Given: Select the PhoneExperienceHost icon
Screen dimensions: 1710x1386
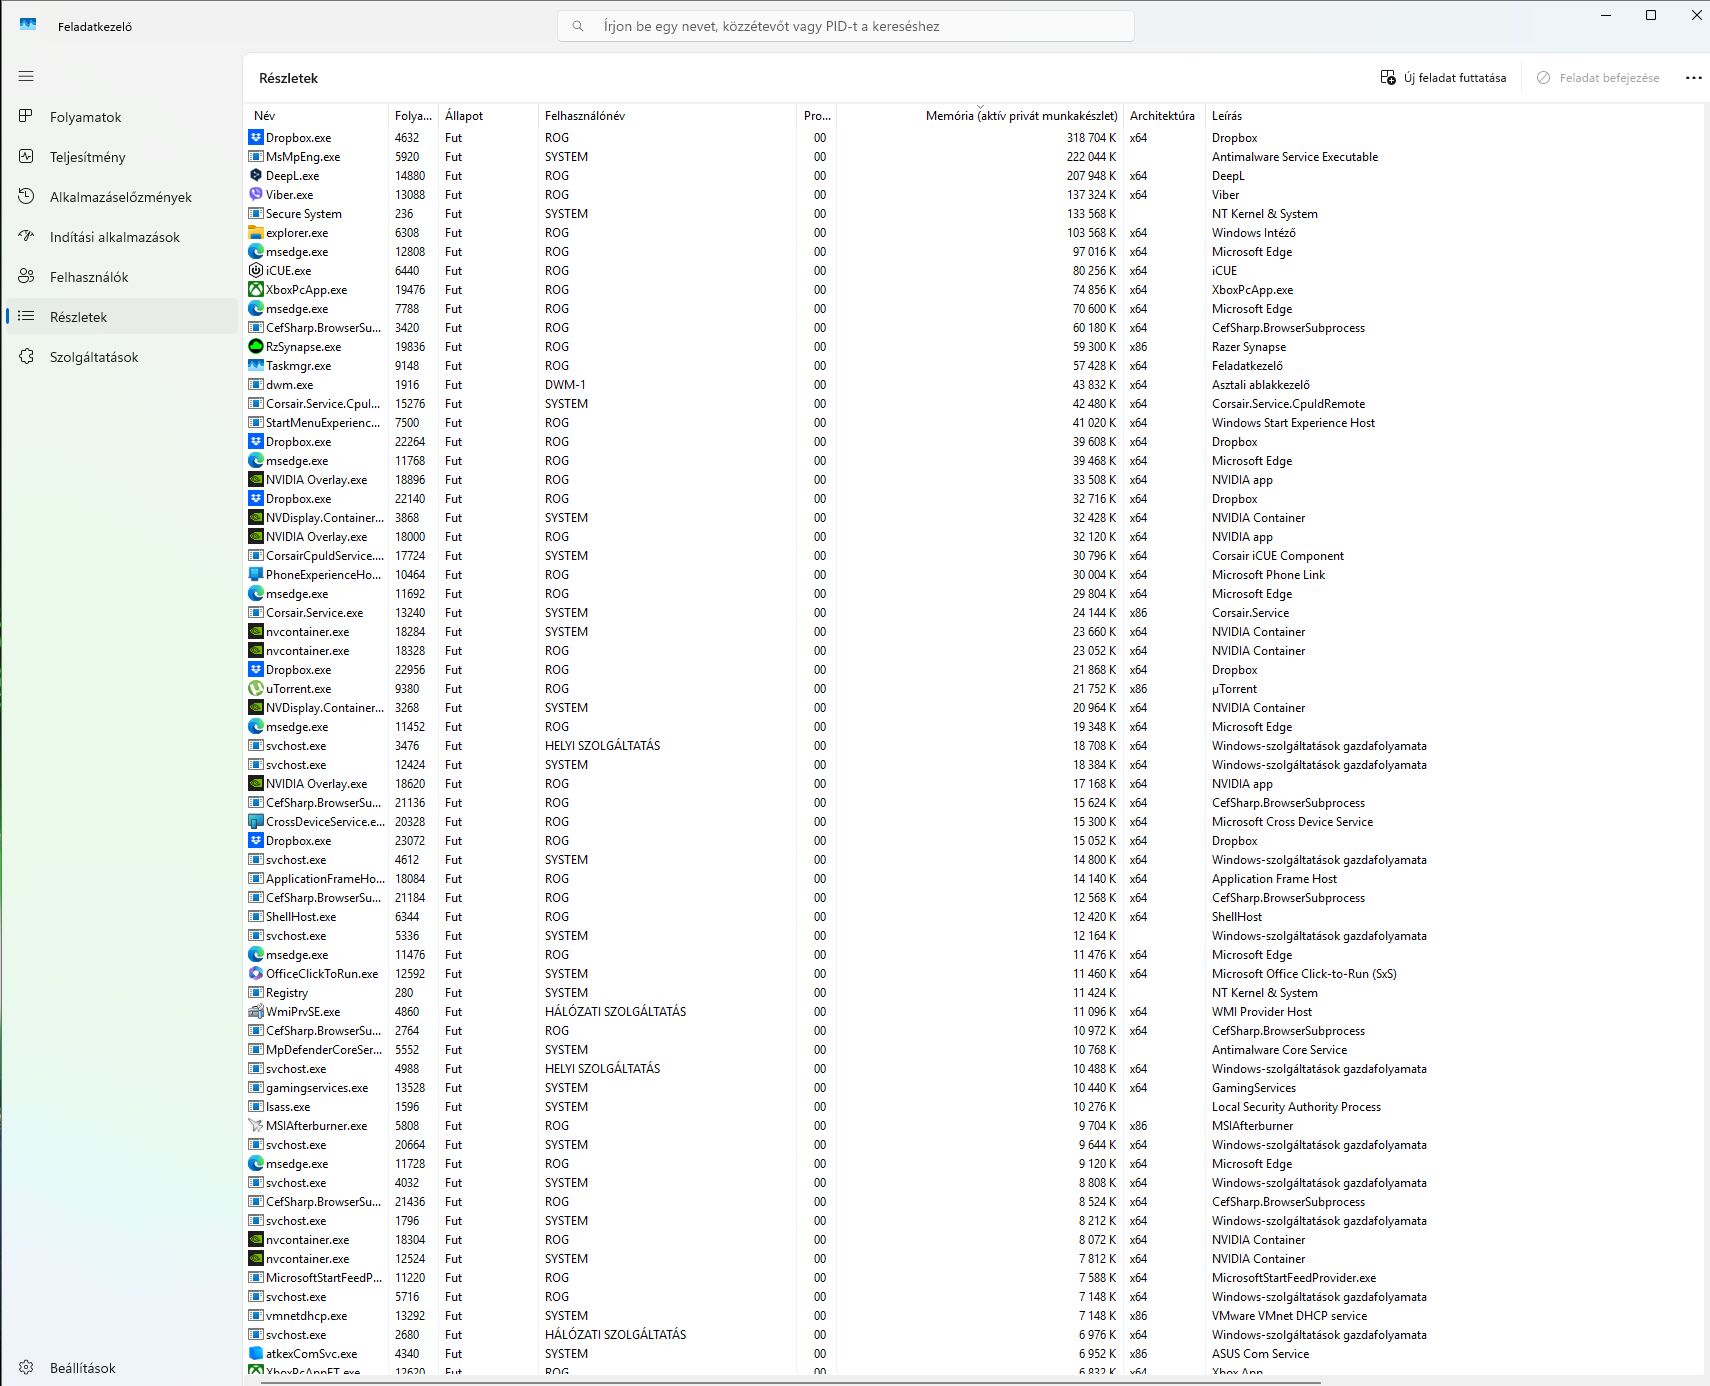Looking at the screenshot, I should (256, 575).
